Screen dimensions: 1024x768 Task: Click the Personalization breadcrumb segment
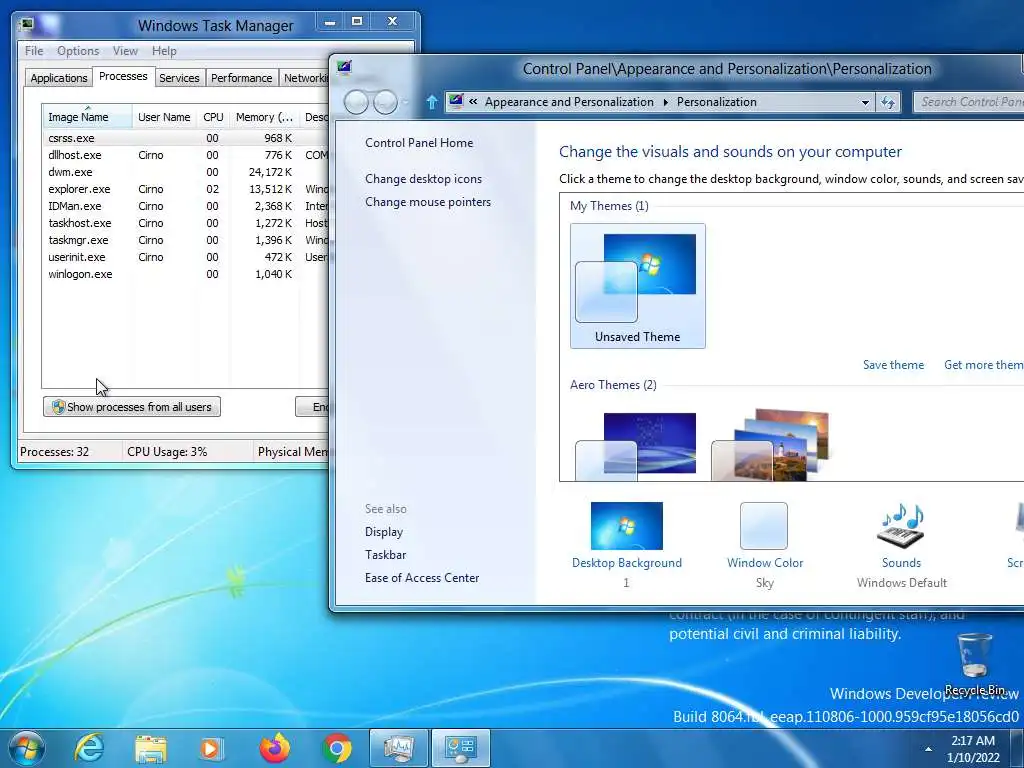coord(716,102)
